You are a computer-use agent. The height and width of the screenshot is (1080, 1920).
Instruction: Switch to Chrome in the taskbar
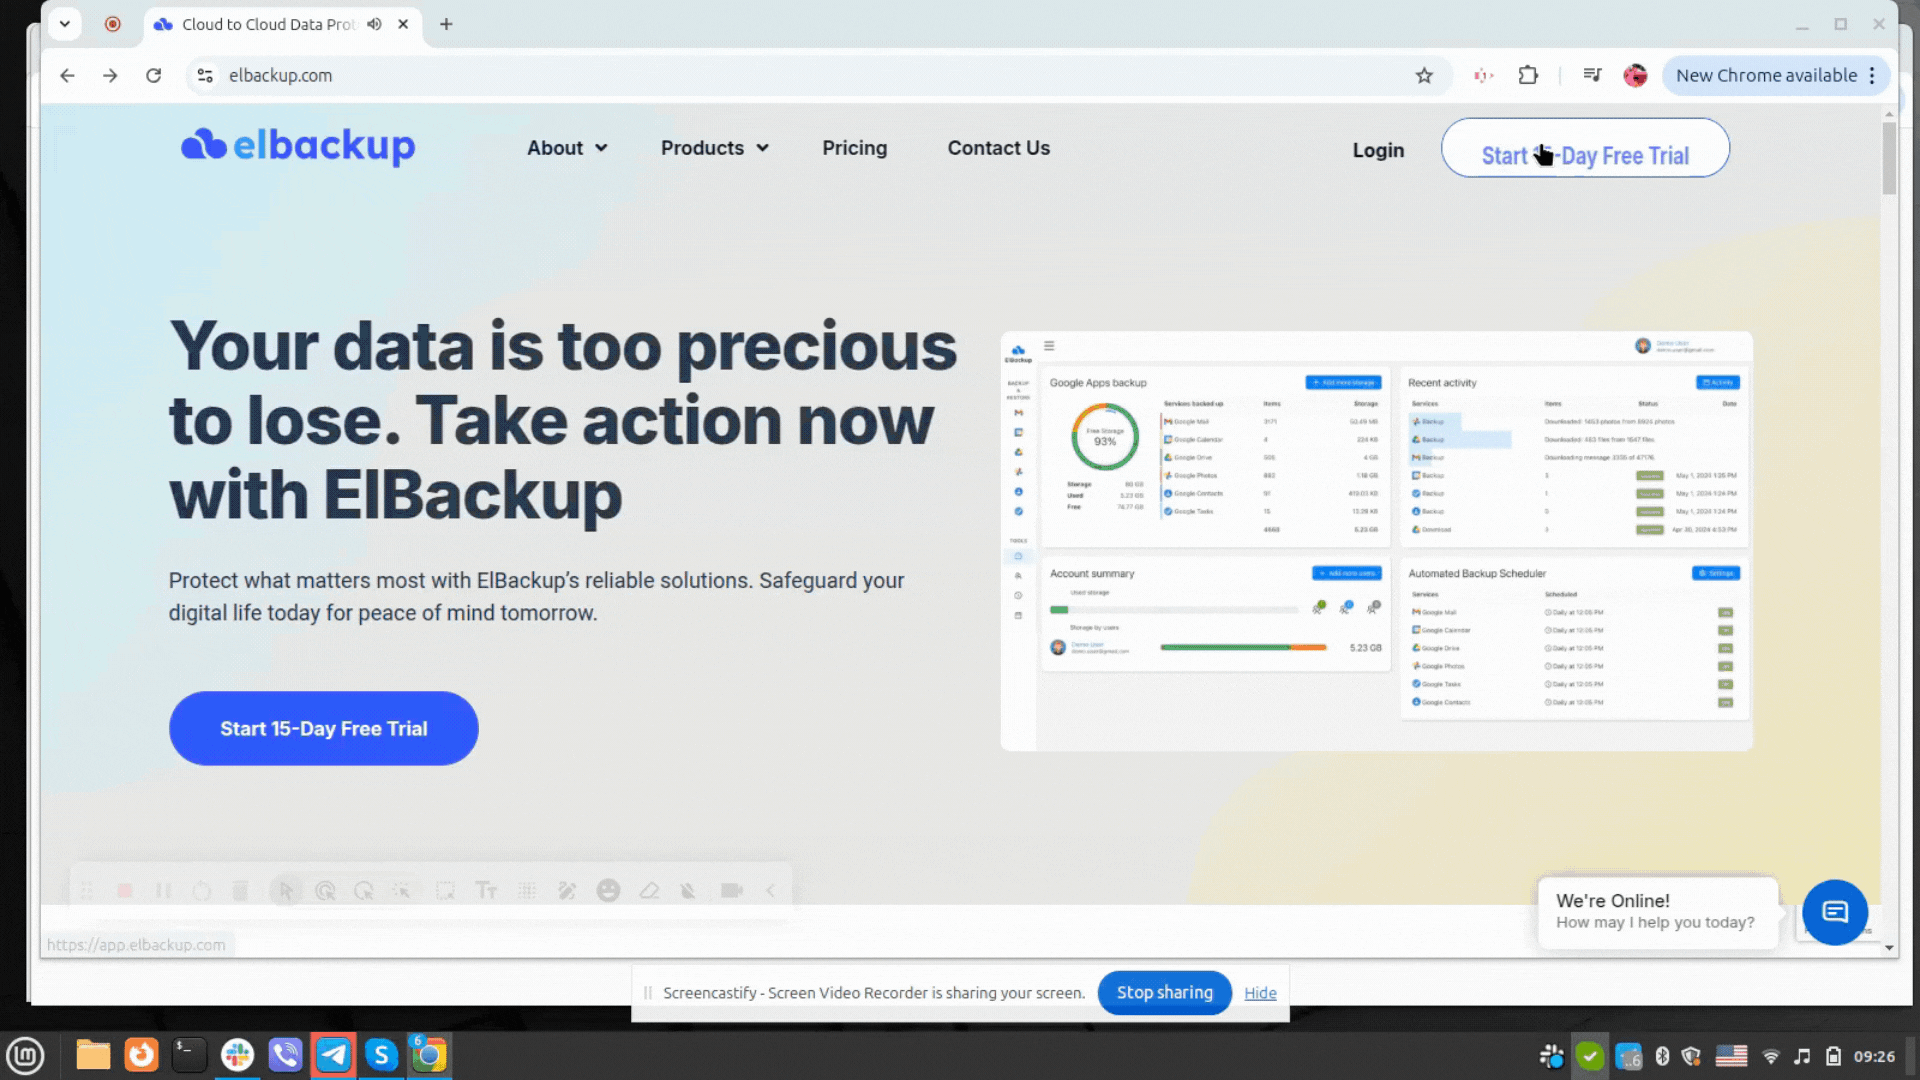429,1056
